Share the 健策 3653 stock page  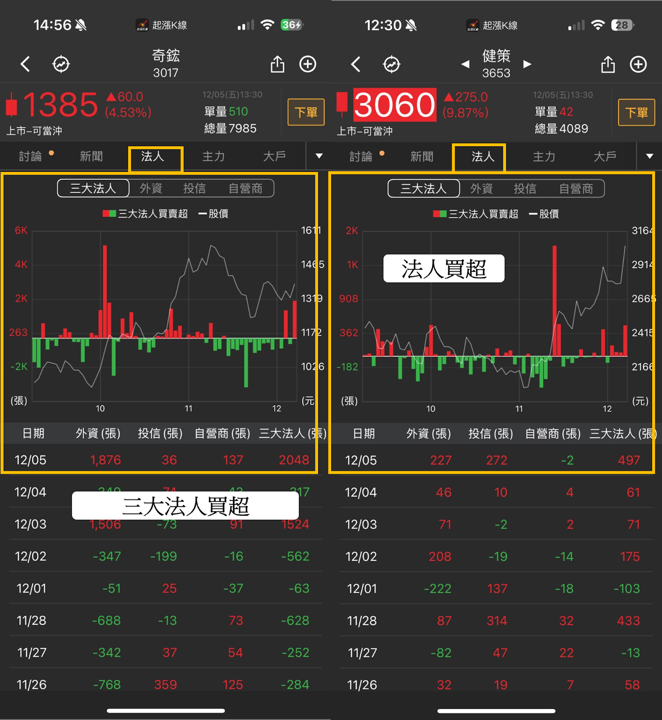(x=608, y=64)
